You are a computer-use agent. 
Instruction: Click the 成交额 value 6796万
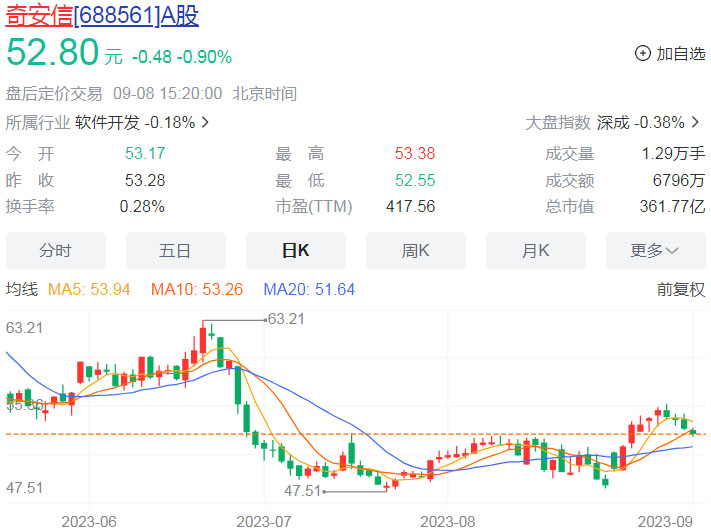click(679, 180)
